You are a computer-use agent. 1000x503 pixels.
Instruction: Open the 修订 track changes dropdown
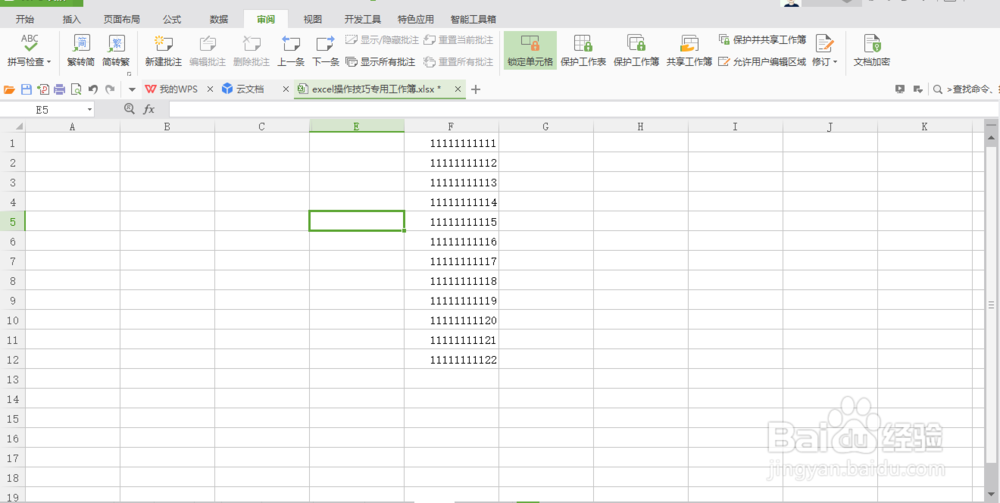(825, 50)
